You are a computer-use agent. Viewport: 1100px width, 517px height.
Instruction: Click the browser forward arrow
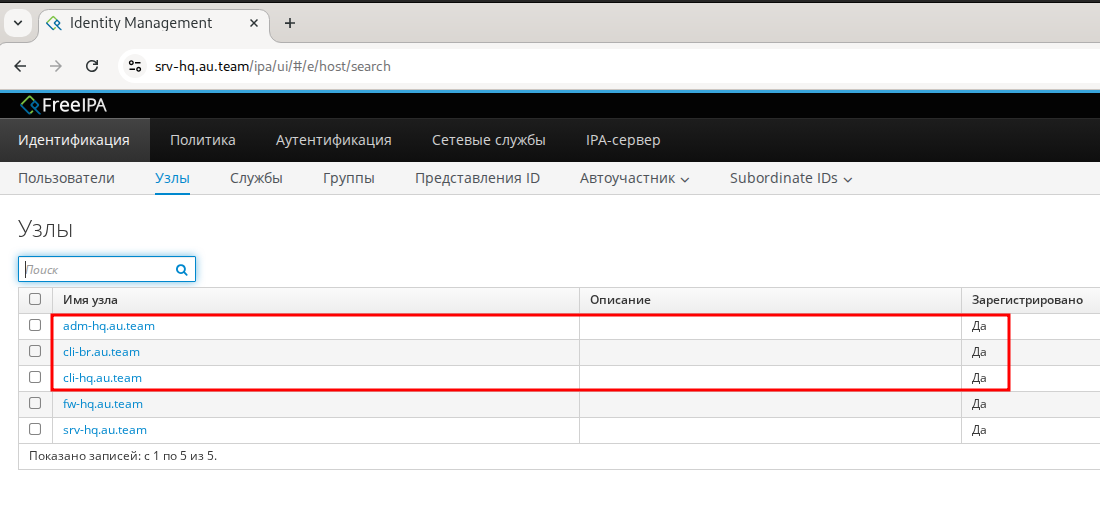point(56,66)
